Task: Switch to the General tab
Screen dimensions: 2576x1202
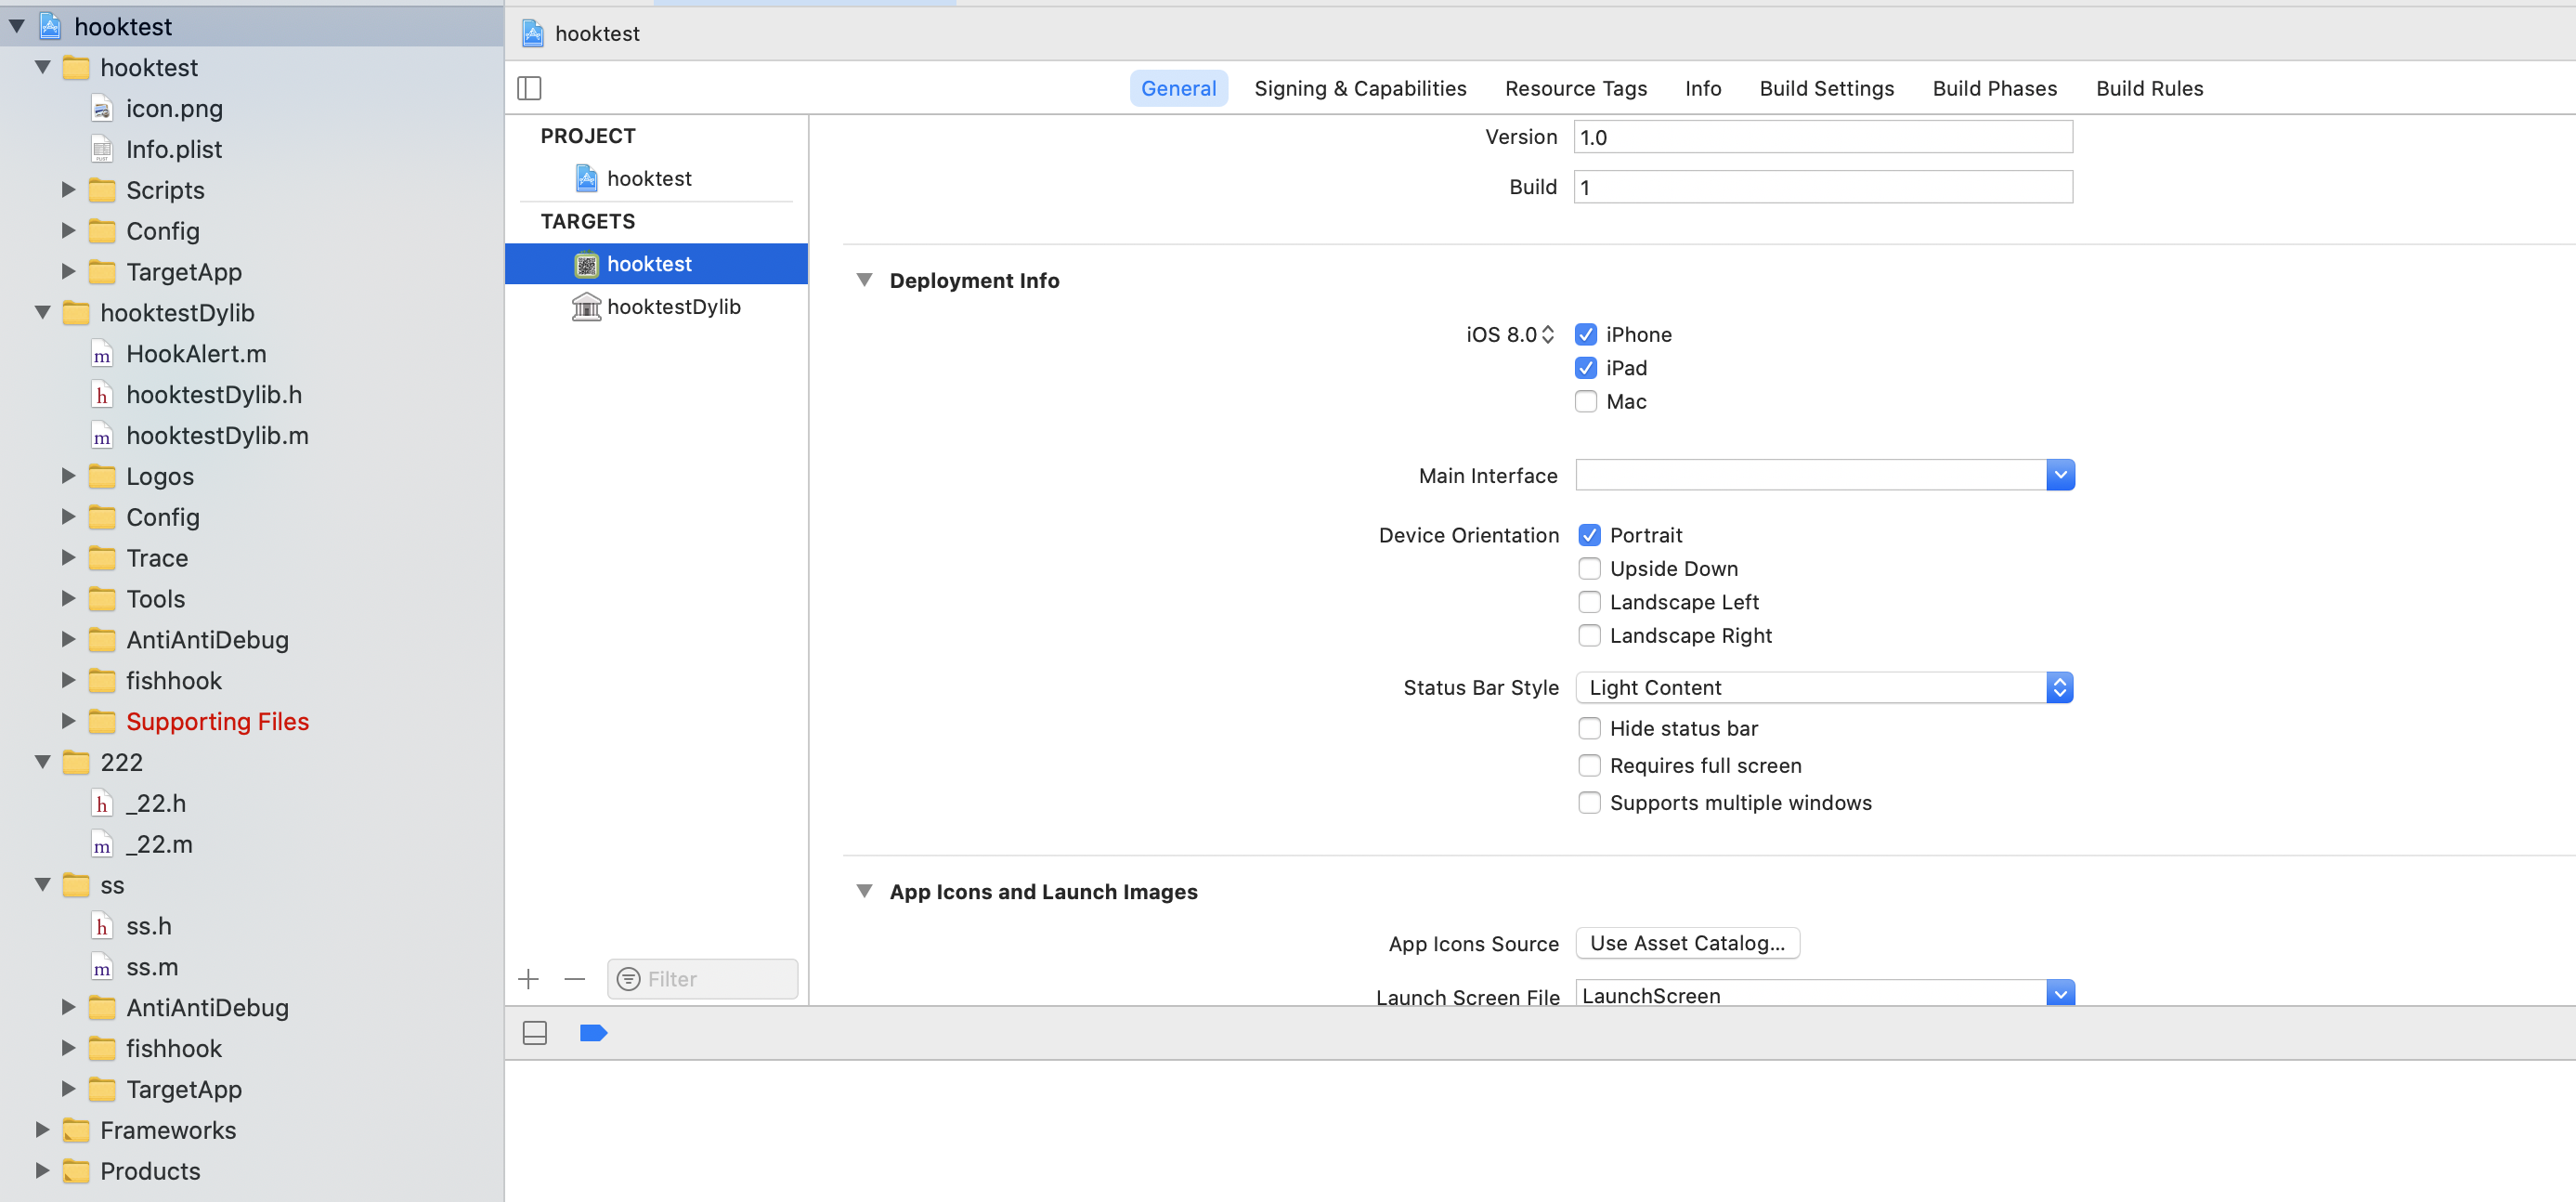Action: pos(1178,88)
